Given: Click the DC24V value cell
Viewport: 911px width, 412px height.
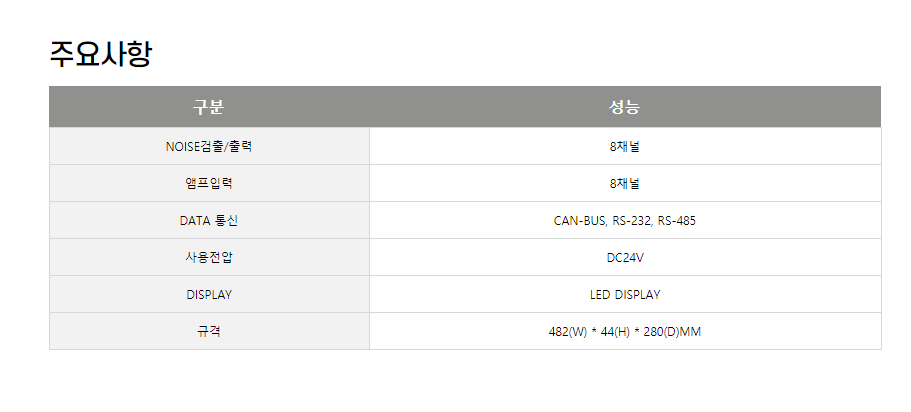Looking at the screenshot, I should 625,257.
